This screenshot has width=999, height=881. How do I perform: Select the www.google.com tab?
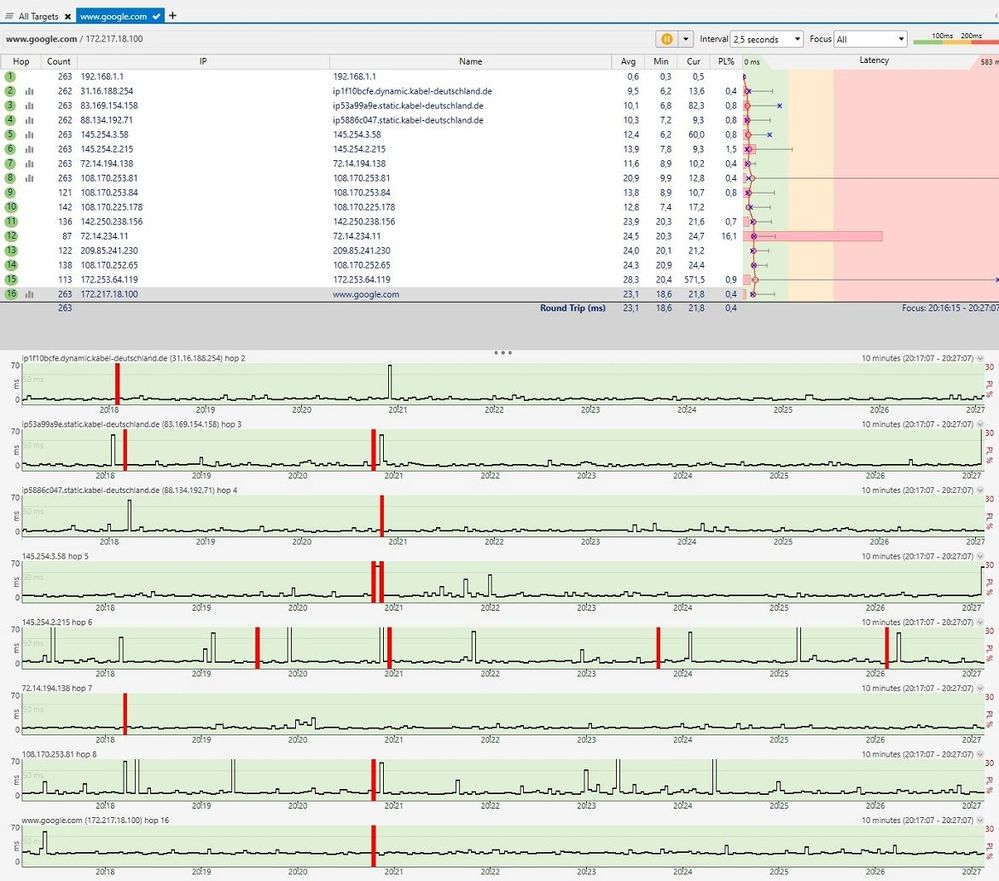(113, 16)
